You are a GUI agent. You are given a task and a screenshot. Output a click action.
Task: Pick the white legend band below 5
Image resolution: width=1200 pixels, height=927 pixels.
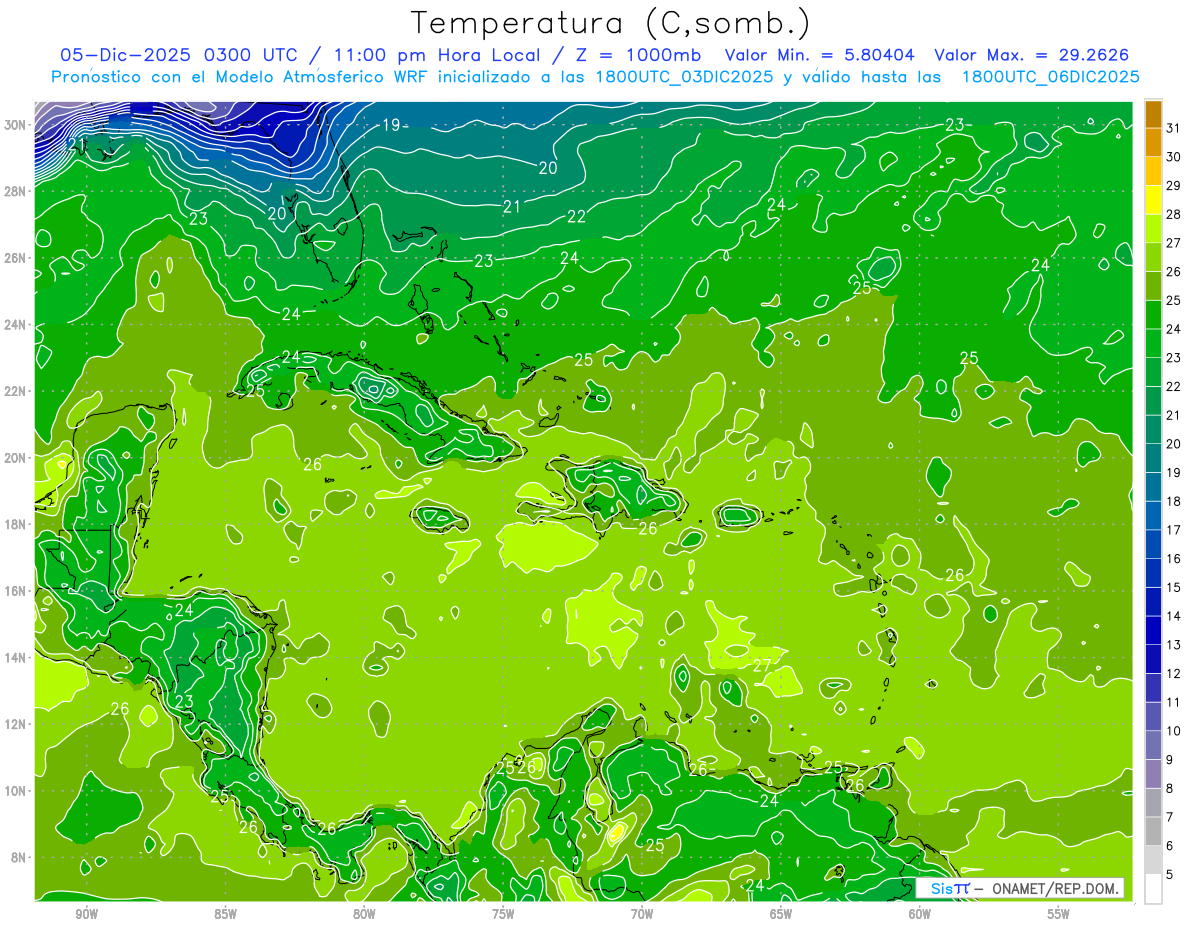click(x=1153, y=889)
